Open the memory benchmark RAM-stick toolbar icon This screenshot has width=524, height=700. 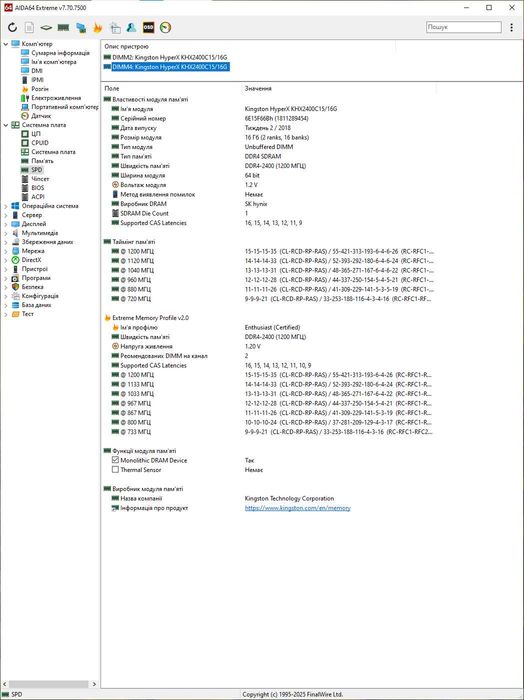(x=63, y=28)
